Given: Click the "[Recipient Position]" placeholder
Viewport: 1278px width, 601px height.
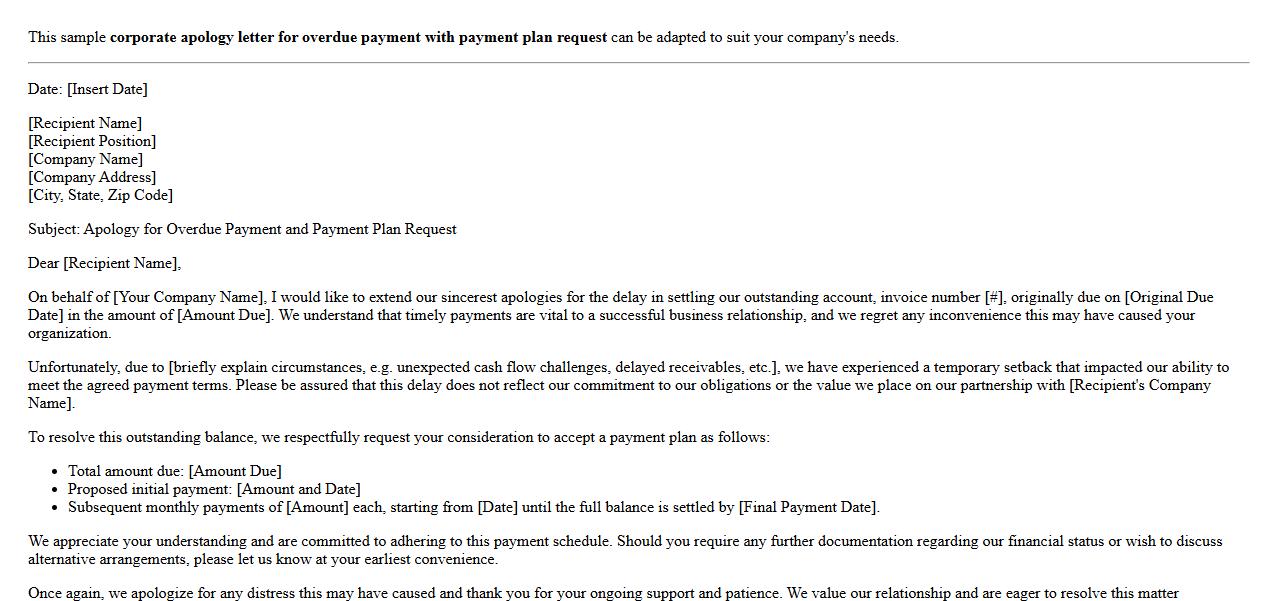Looking at the screenshot, I should 92,141.
